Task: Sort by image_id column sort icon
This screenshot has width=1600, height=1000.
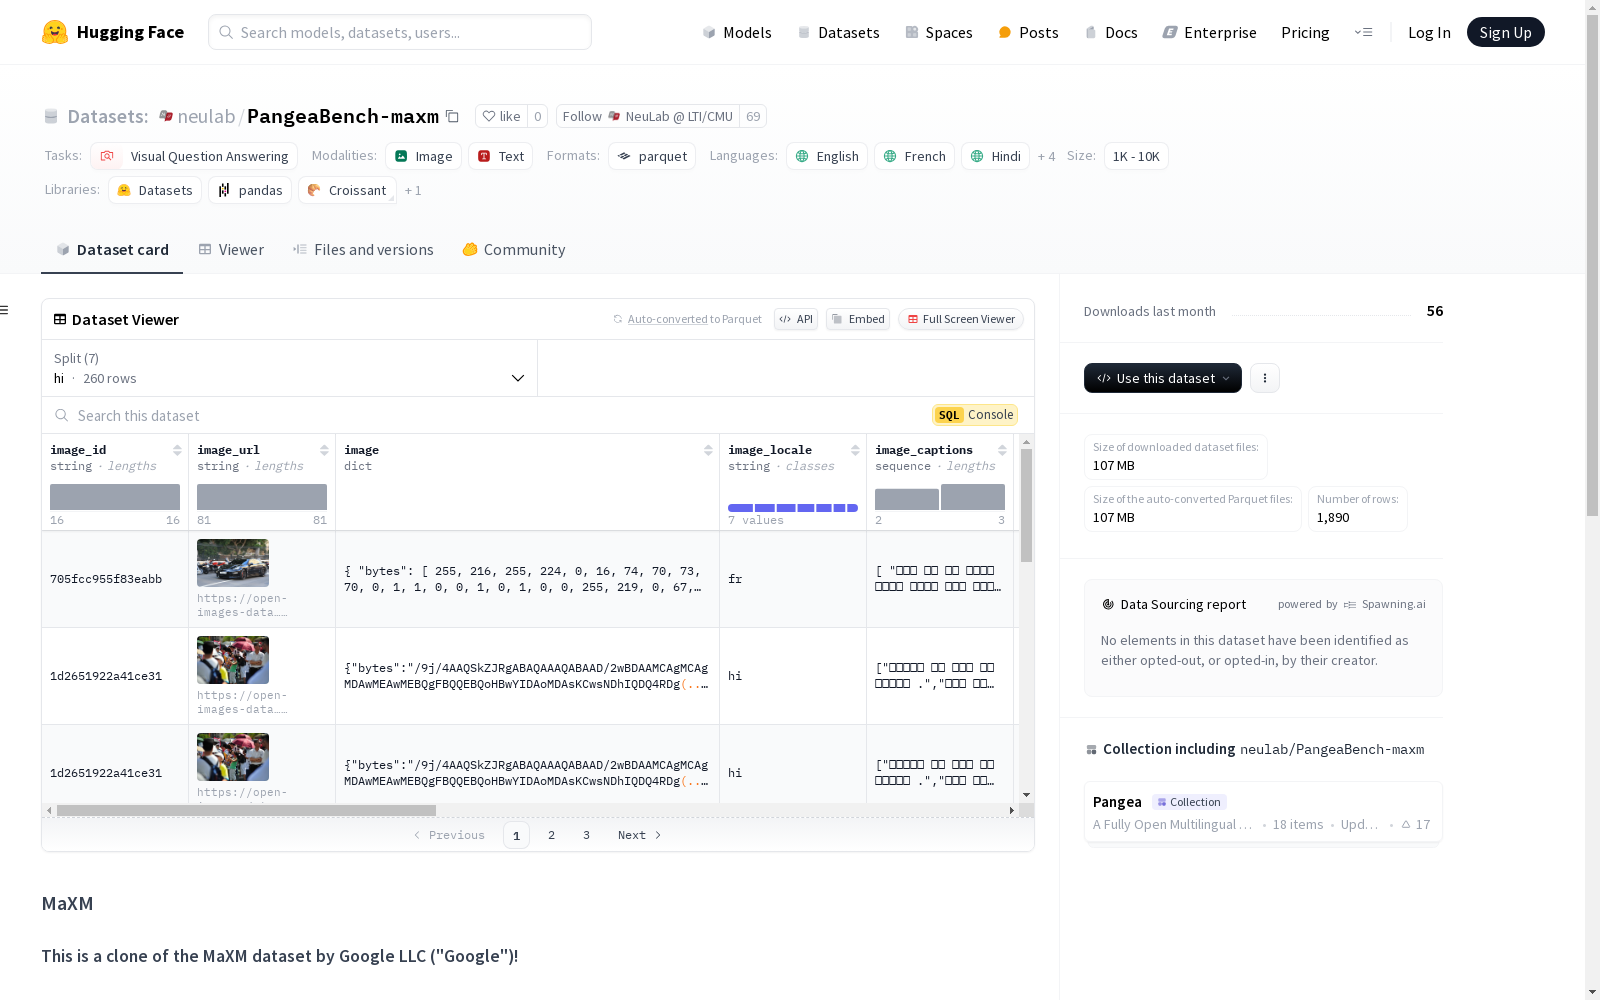Action: coord(177,450)
